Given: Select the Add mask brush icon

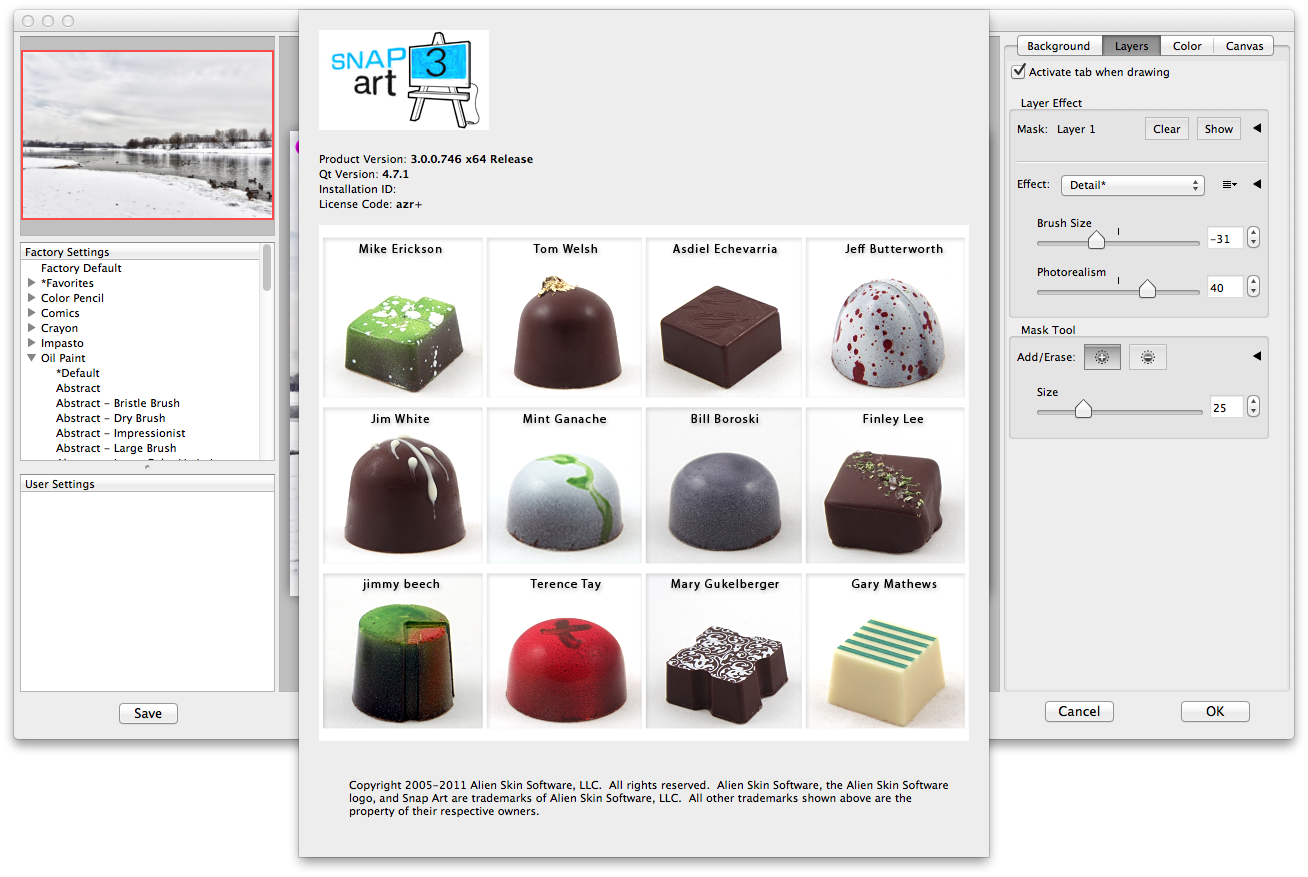Looking at the screenshot, I should [1102, 357].
